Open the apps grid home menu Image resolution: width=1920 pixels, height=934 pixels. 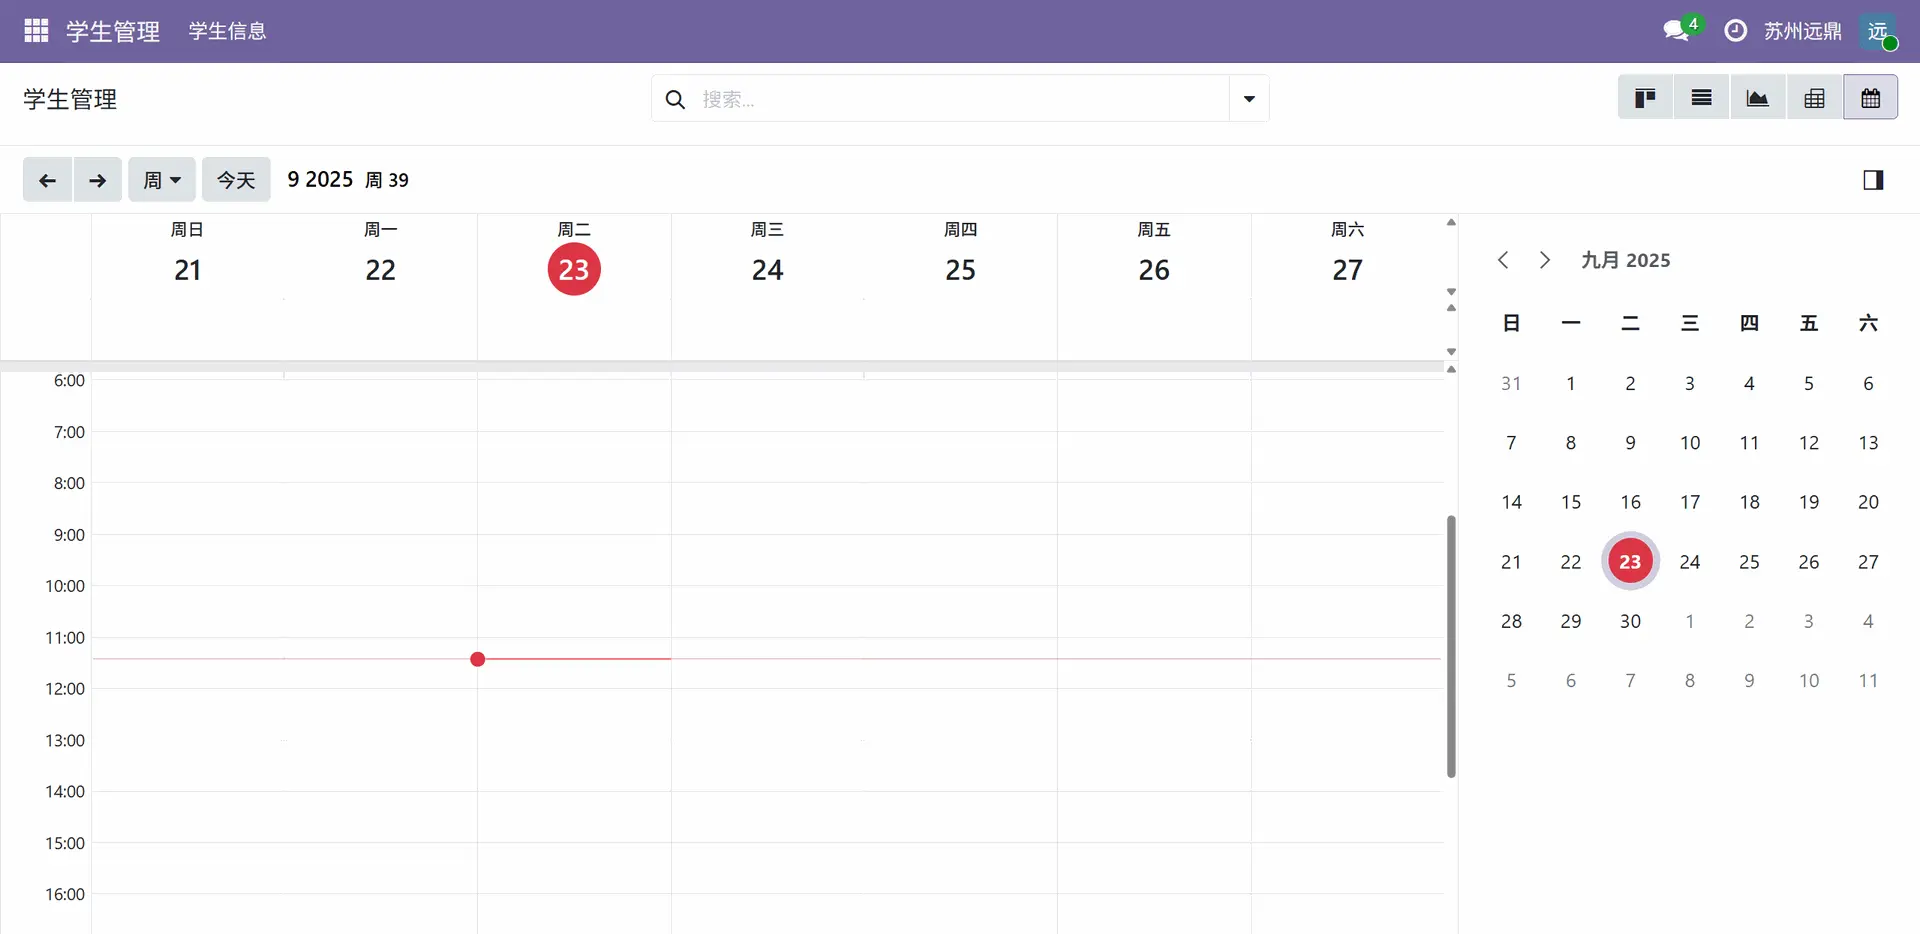36,31
